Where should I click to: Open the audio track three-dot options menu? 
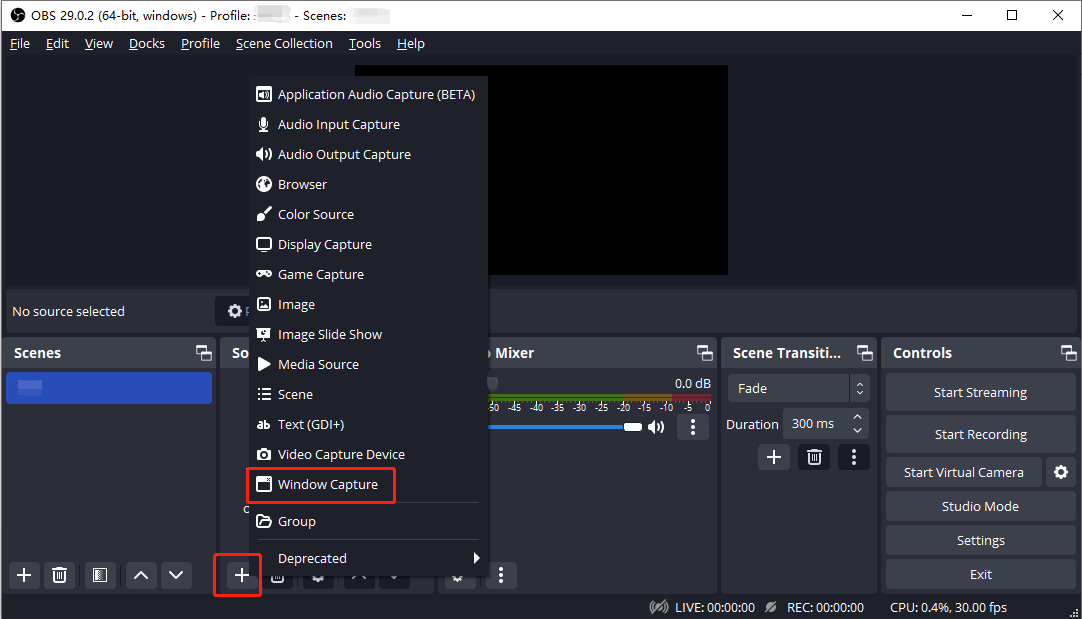693,427
